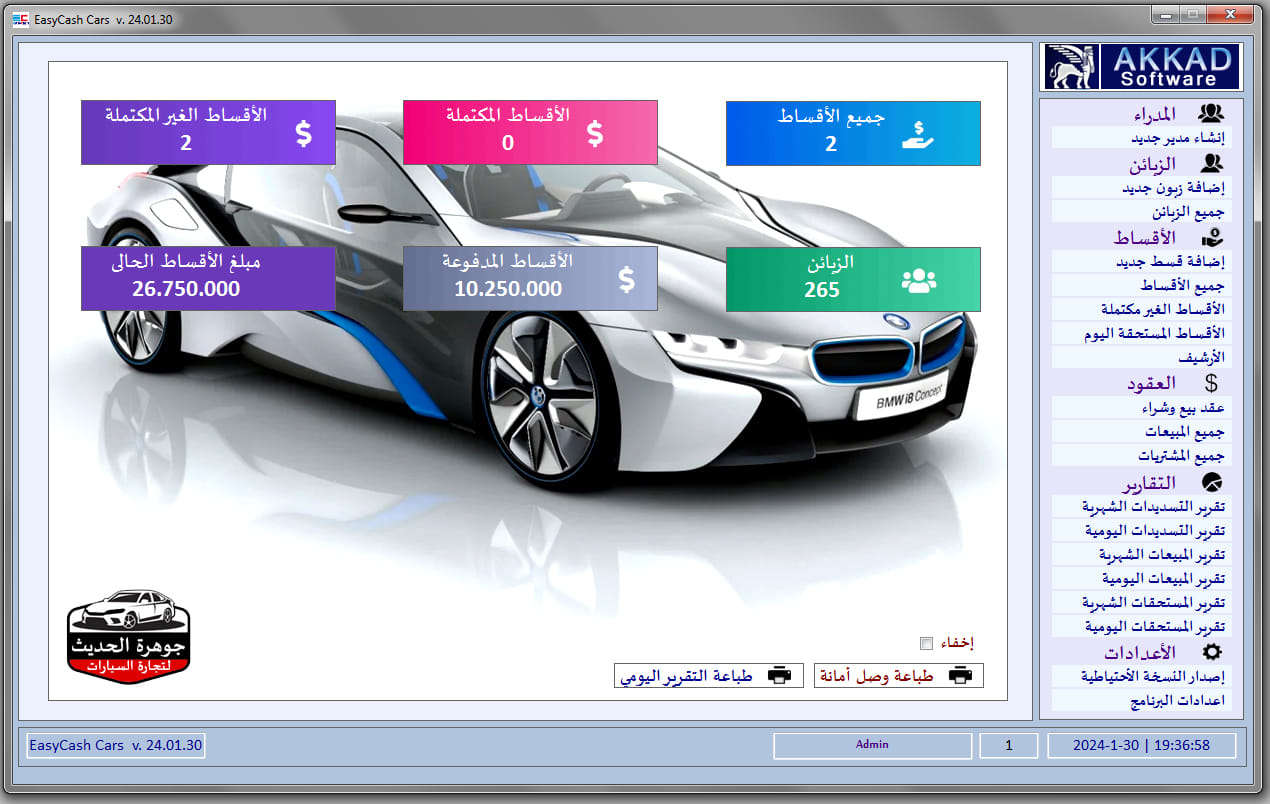Click طباعة وصل أمانة print receipt button
The width and height of the screenshot is (1270, 804).
(x=898, y=676)
